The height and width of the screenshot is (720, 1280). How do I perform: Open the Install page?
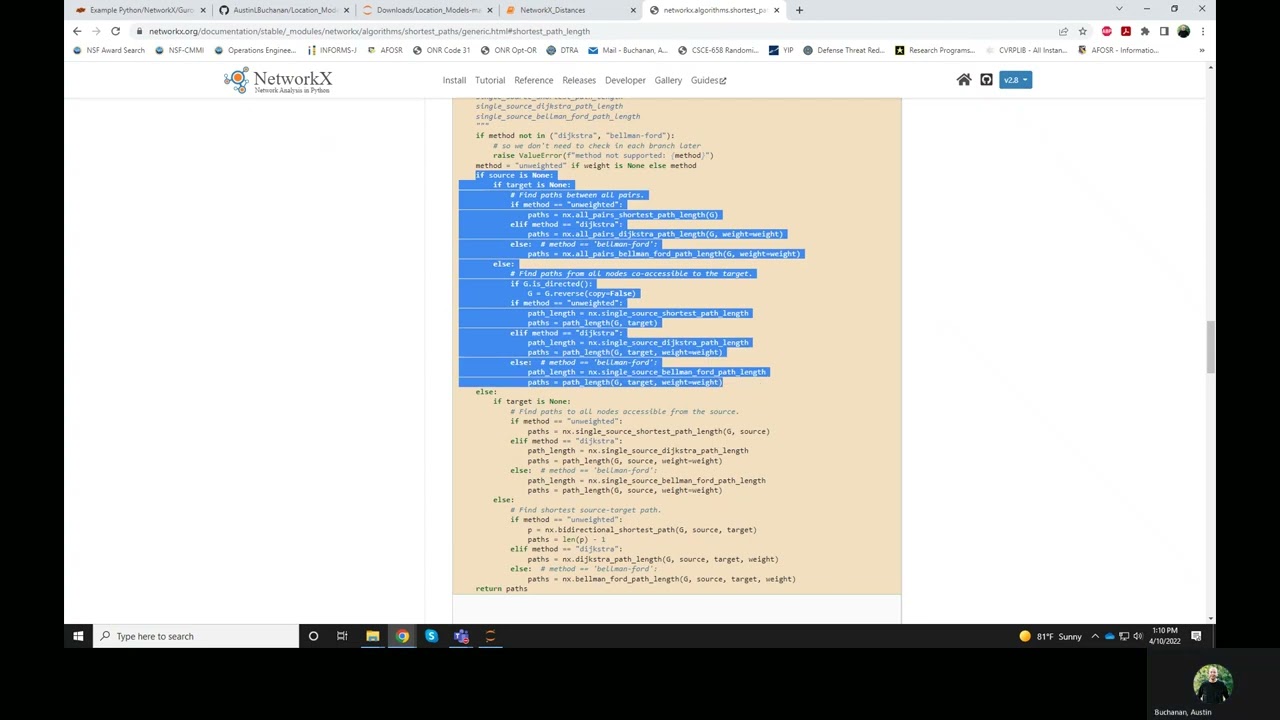tap(454, 80)
